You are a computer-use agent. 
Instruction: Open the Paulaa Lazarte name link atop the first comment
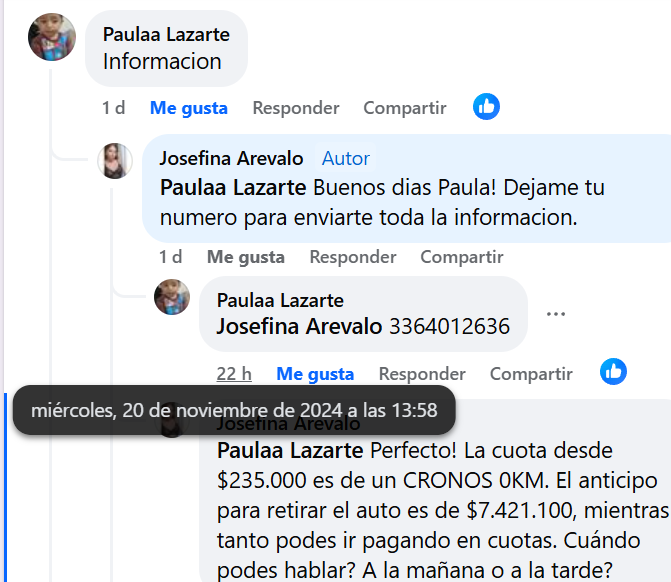[166, 34]
